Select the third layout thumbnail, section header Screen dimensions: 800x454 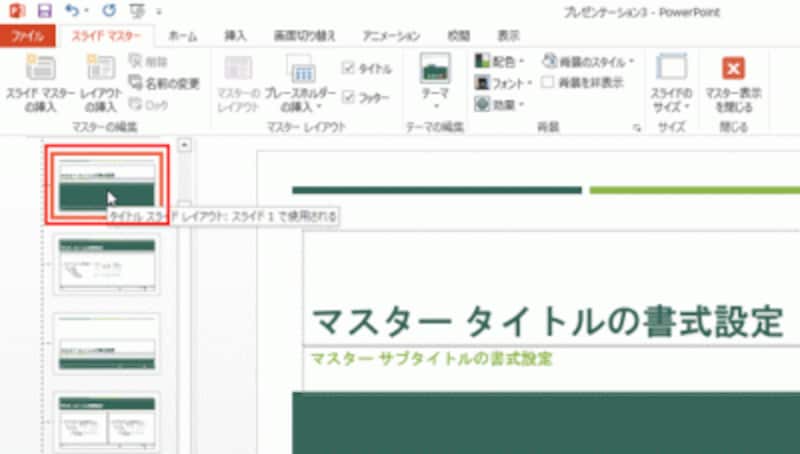click(x=107, y=343)
